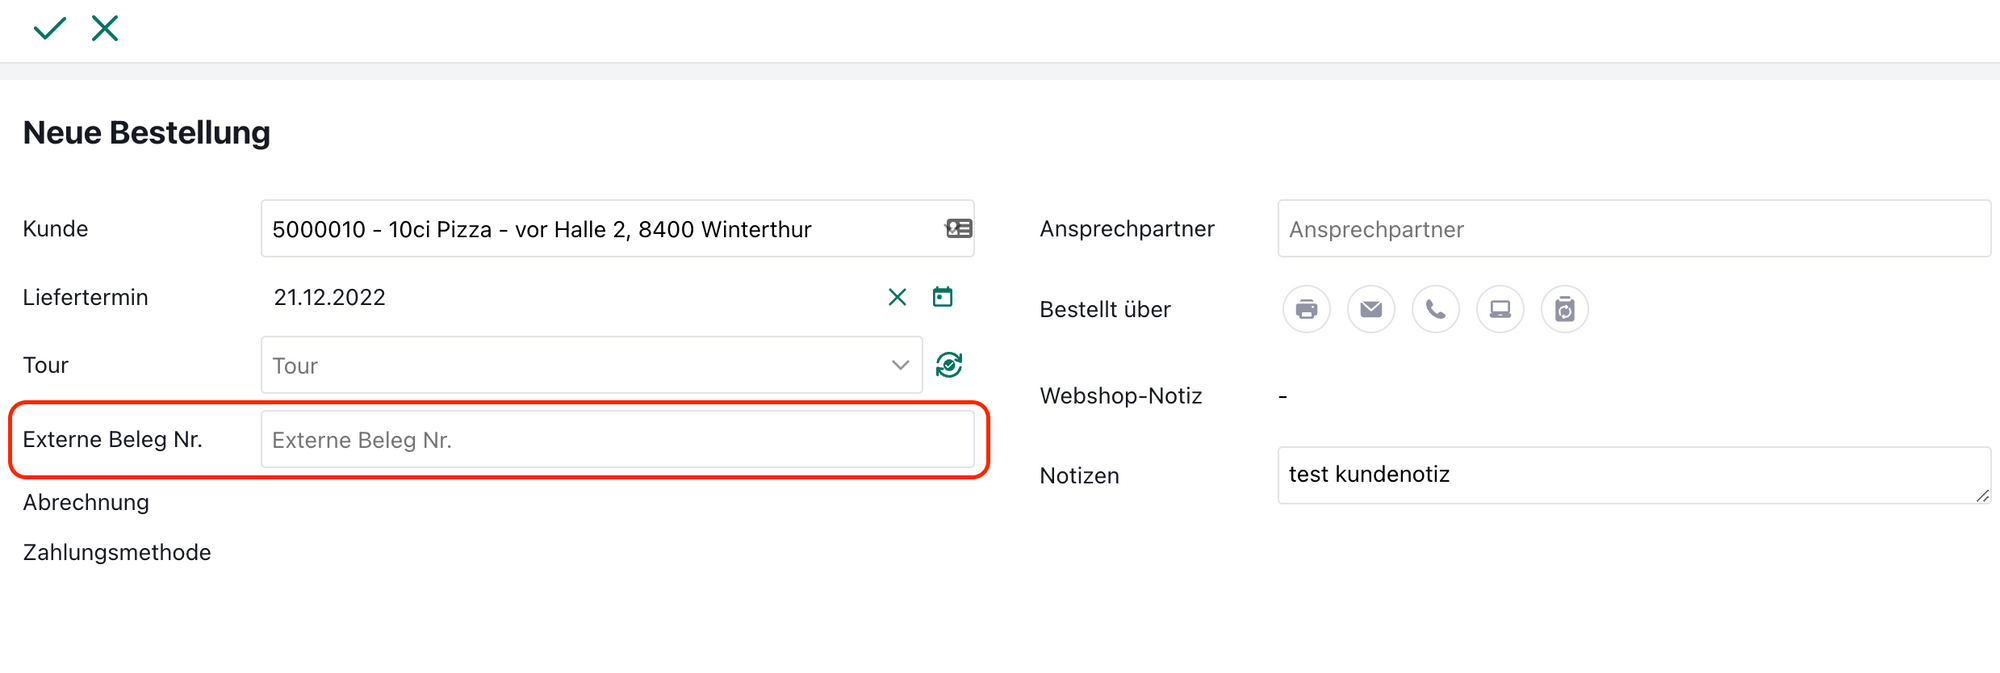
Task: Select fax/printer as order channel
Action: (1306, 309)
